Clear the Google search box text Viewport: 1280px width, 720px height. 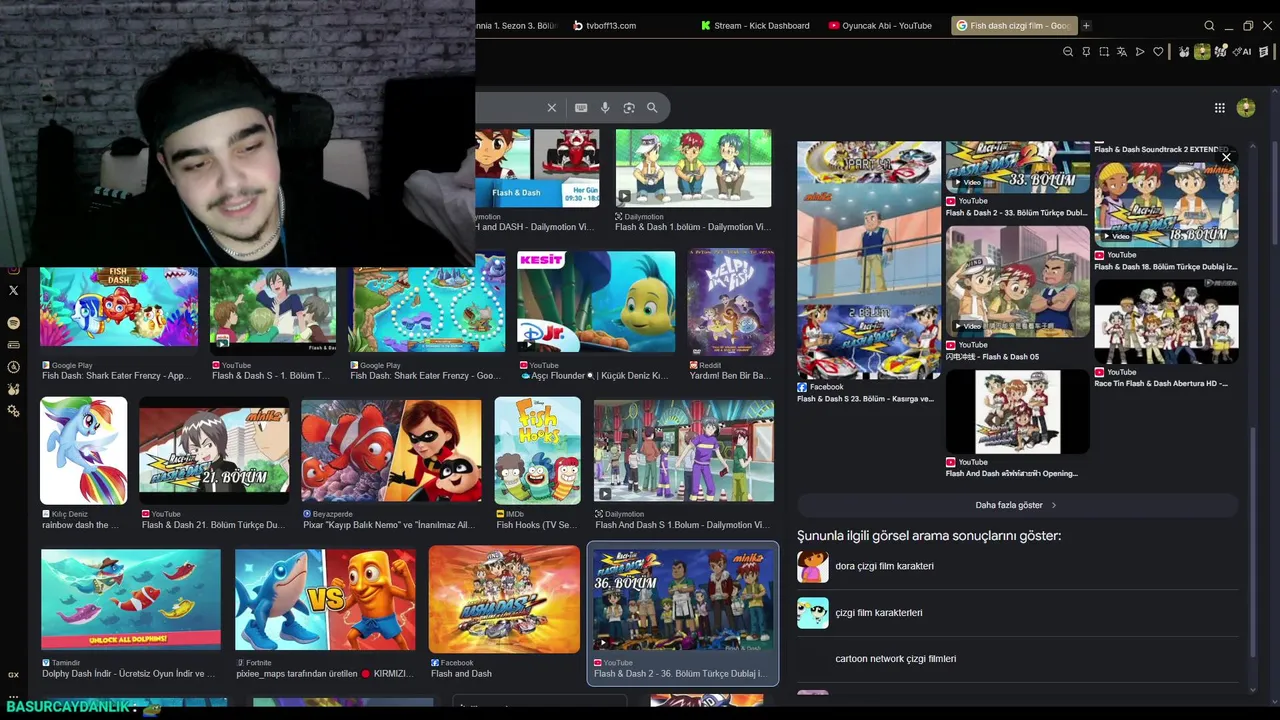pyautogui.click(x=551, y=107)
